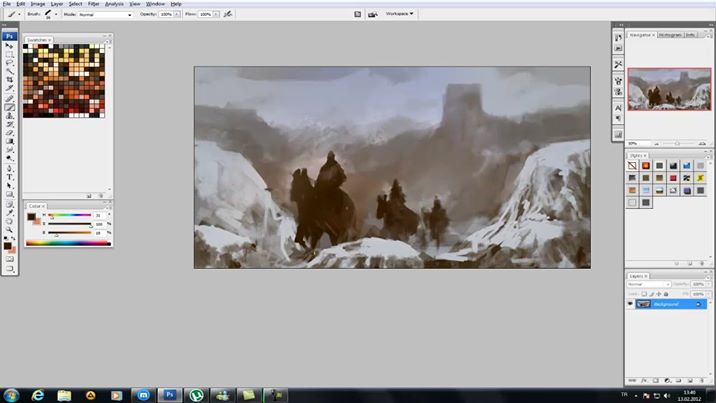This screenshot has height=403, width=716.
Task: Select the Move tool
Action: click(x=10, y=46)
